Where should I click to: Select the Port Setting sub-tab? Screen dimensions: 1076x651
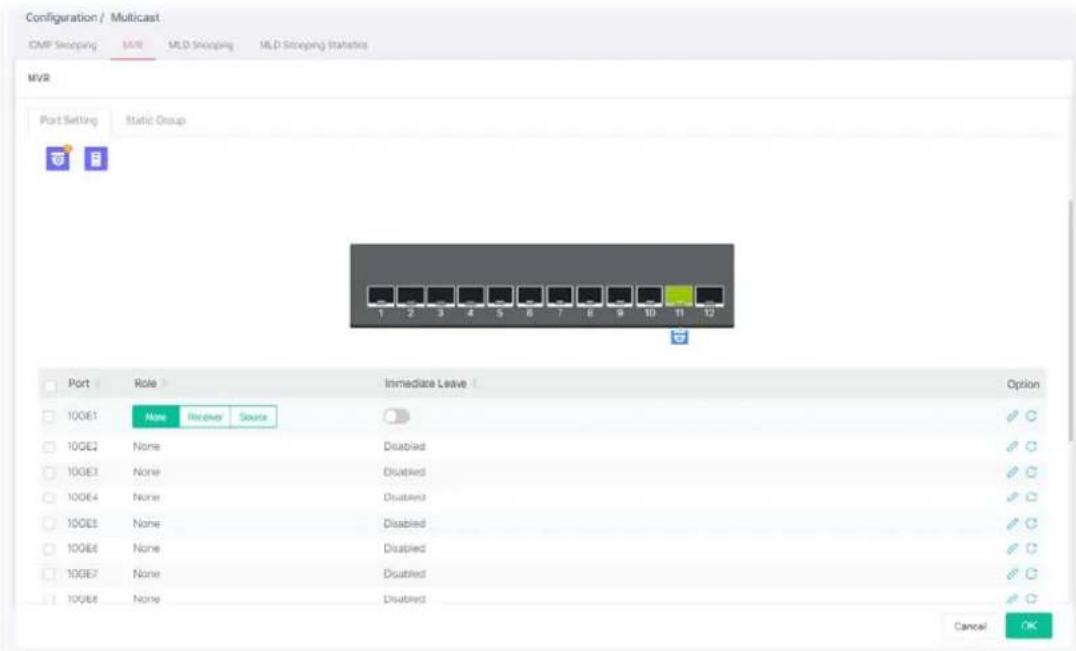[69, 120]
